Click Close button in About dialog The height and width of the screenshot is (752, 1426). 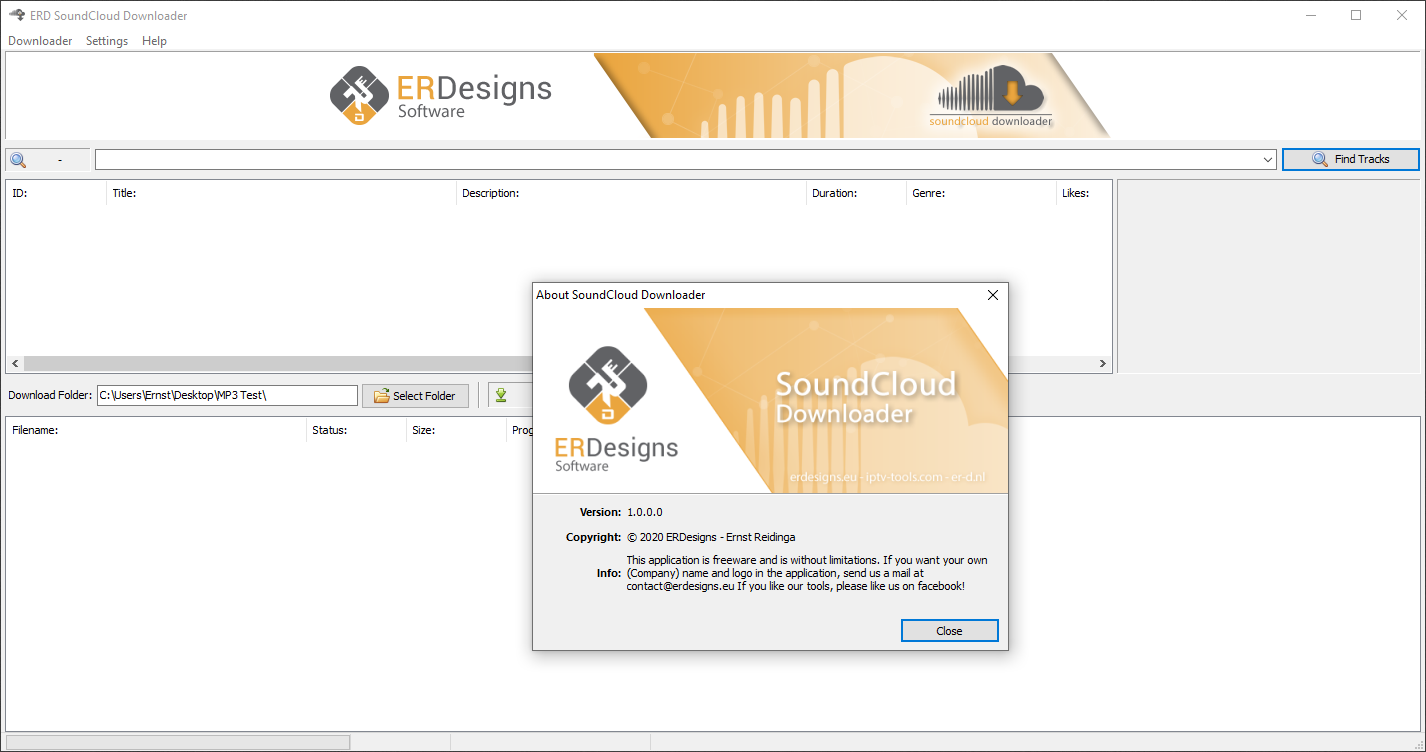click(x=949, y=631)
